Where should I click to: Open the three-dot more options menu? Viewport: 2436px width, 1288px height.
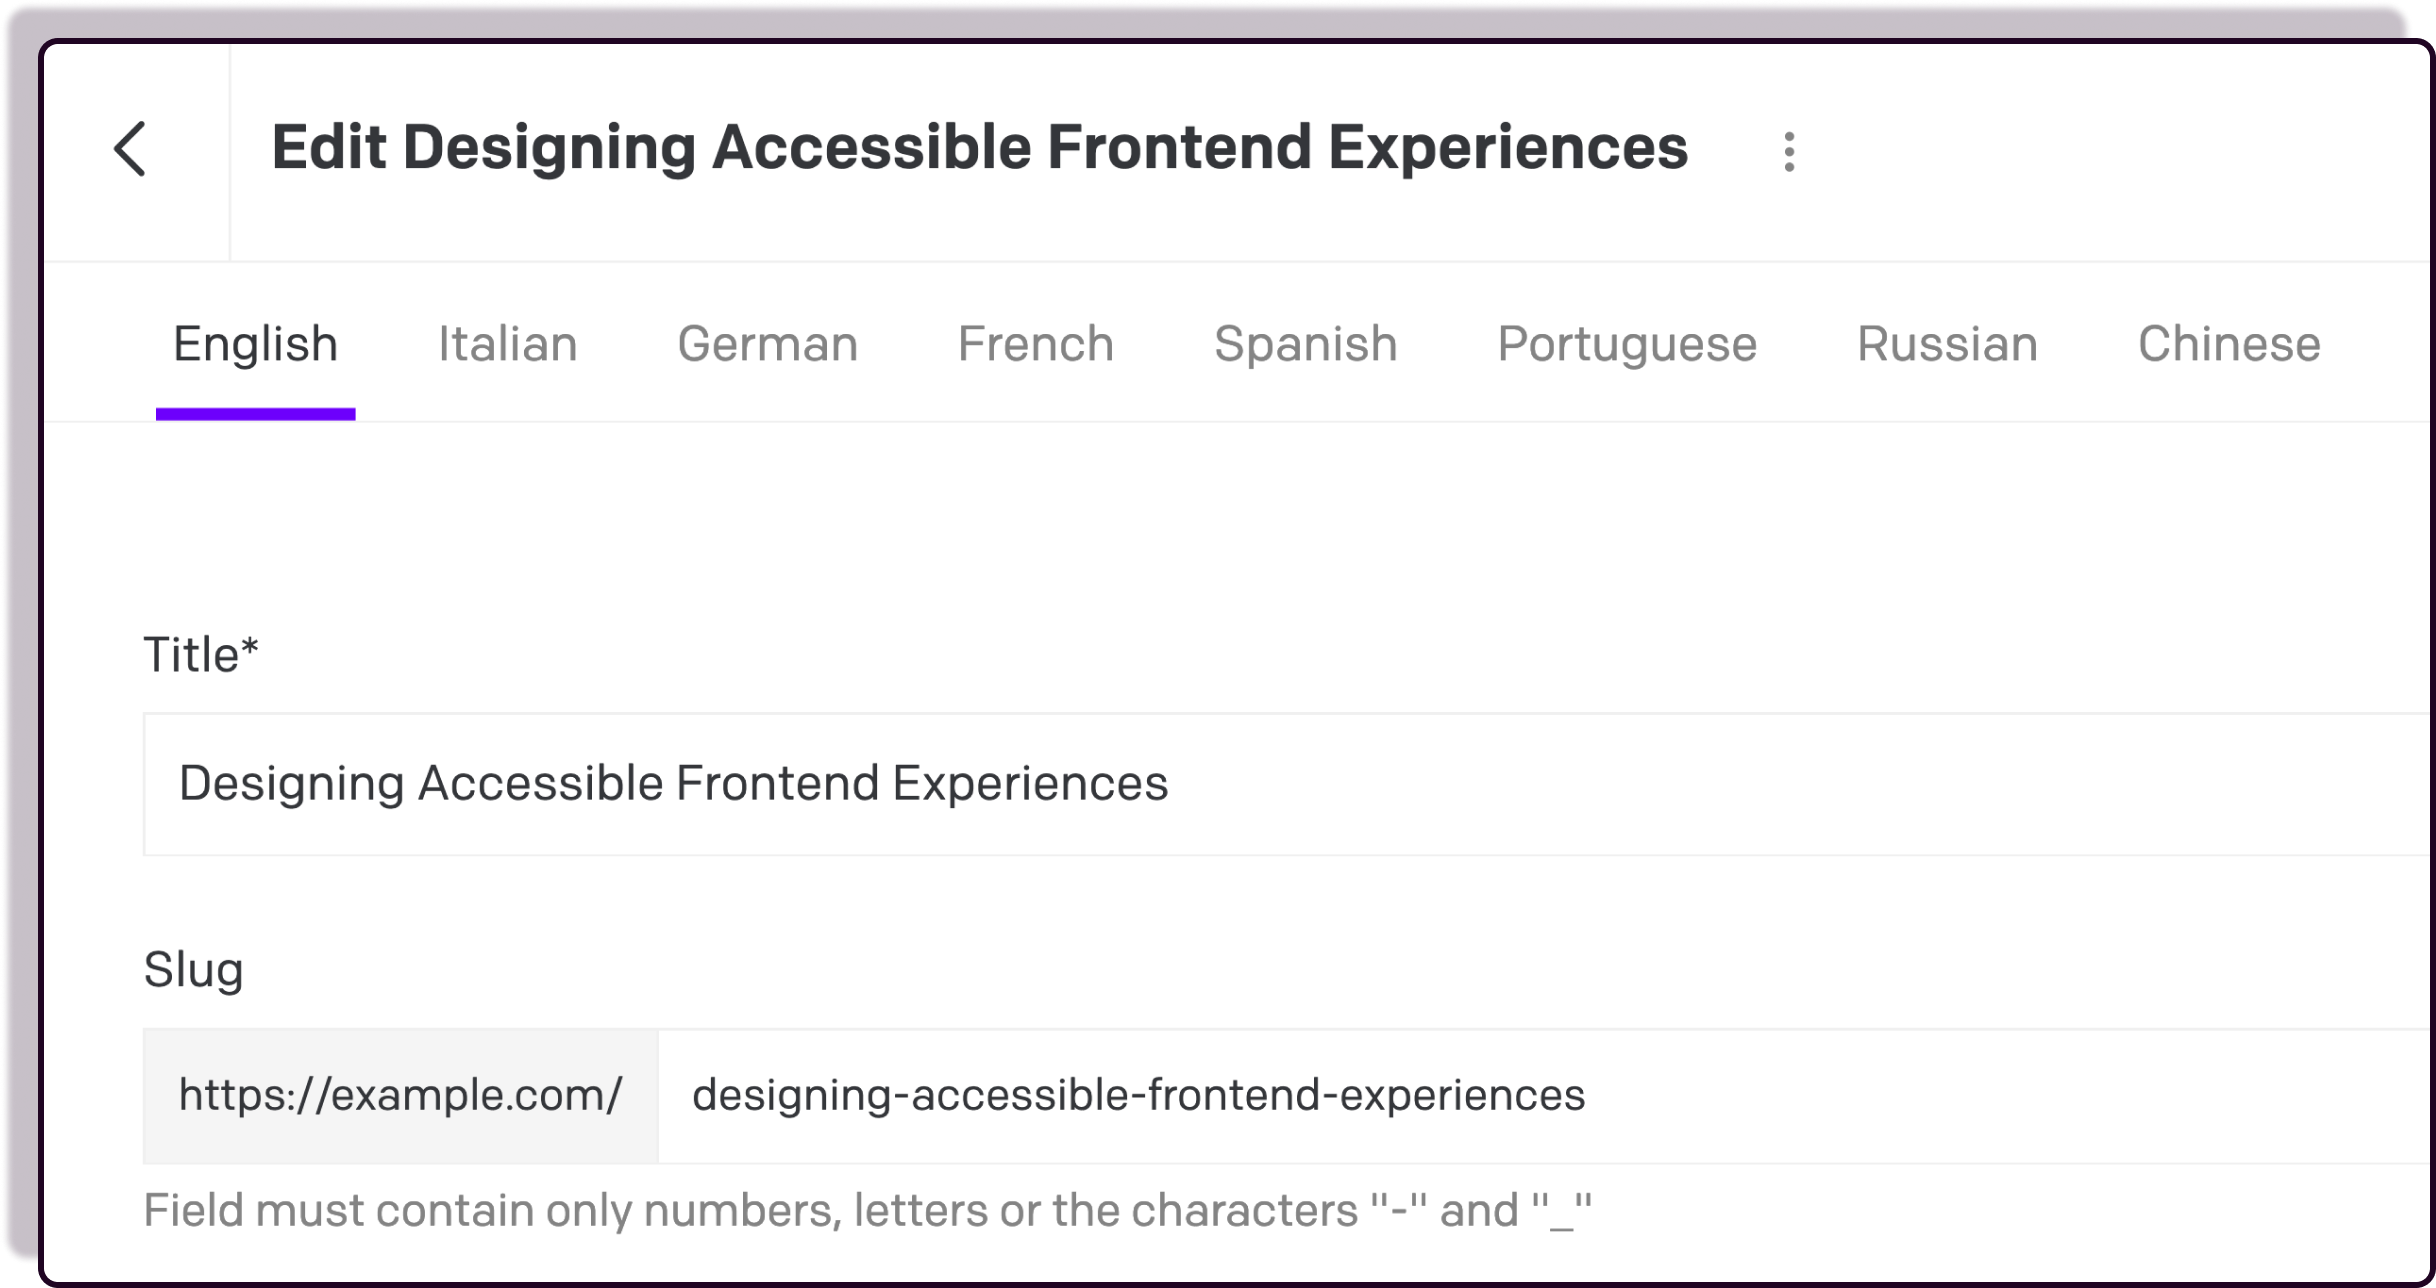point(1789,152)
